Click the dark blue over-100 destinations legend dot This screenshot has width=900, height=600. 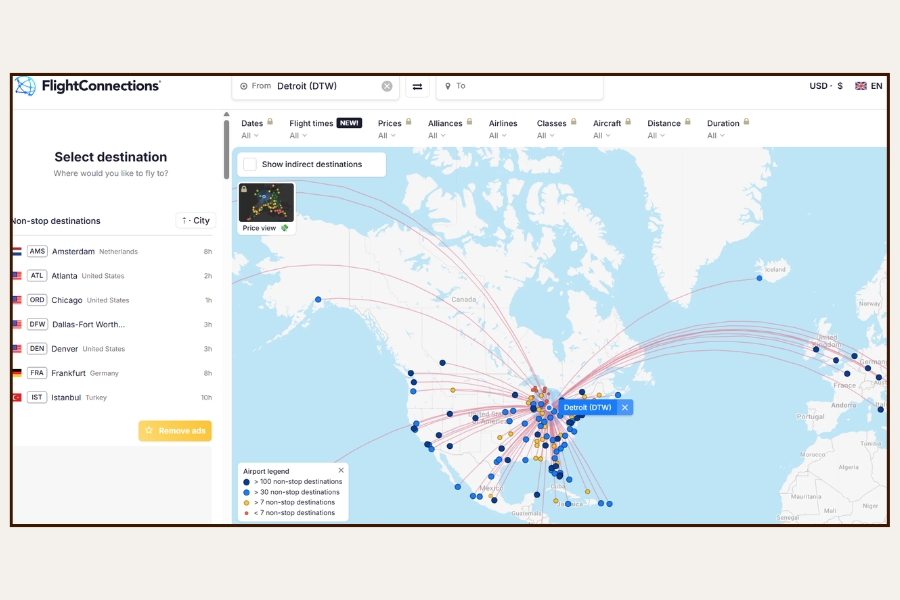click(246, 482)
